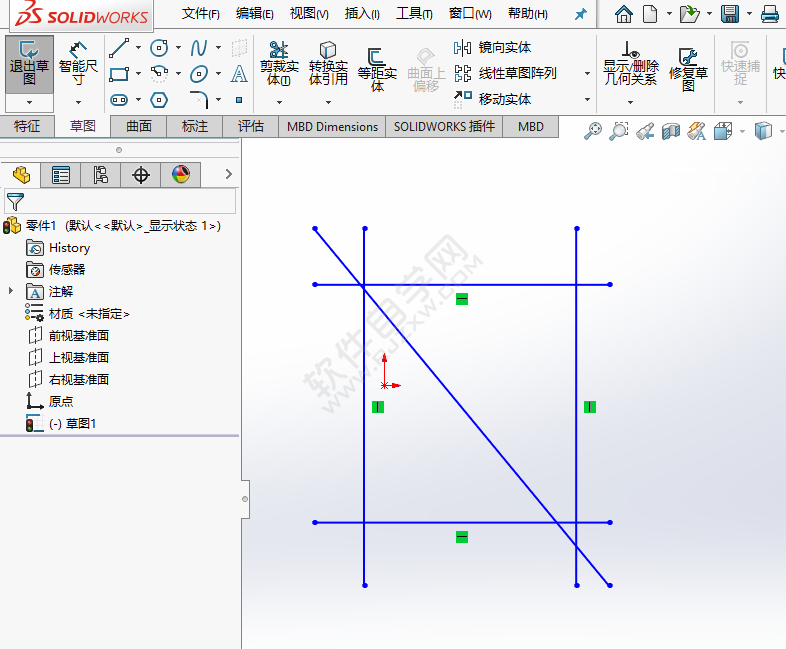Click Move Entities (移动实体)
The height and width of the screenshot is (649, 786).
tap(492, 99)
